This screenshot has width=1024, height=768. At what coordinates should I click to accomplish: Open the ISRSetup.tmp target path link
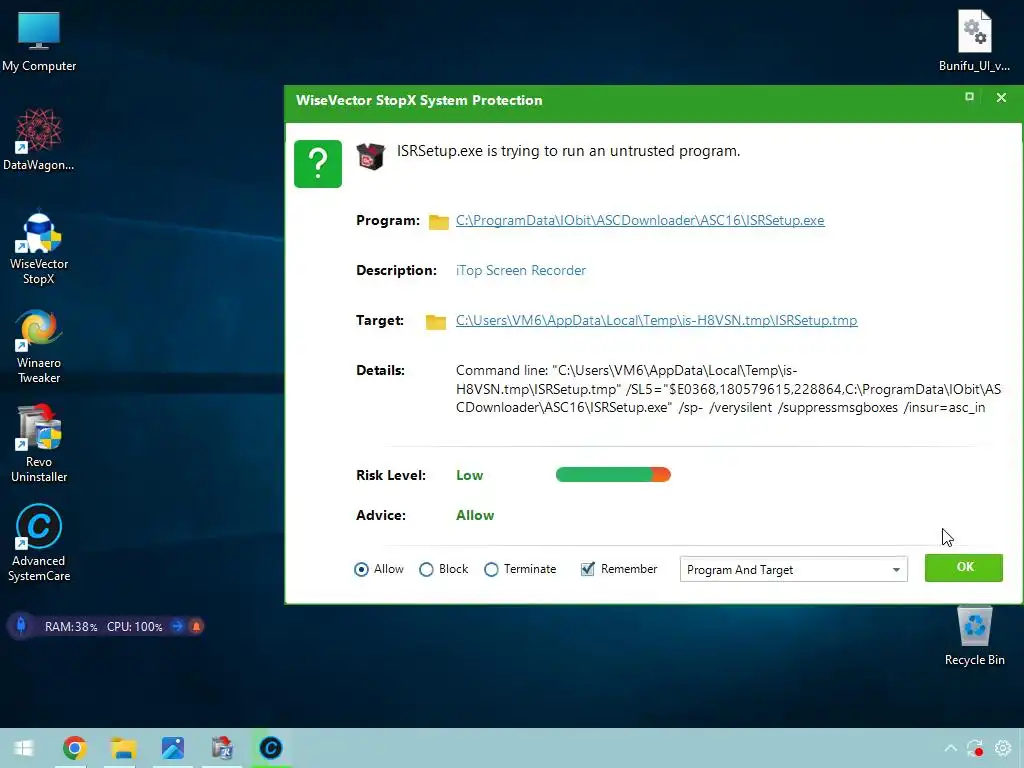click(656, 321)
